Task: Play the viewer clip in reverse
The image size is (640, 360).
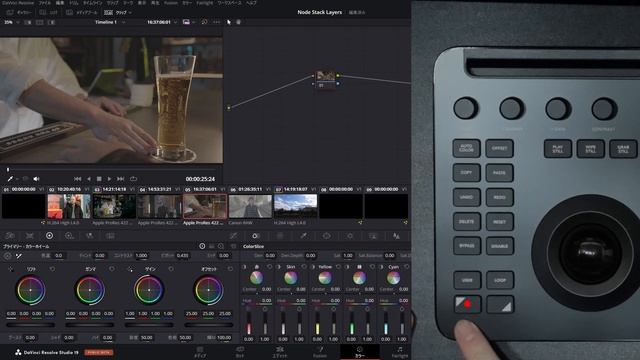Action: [x=88, y=179]
